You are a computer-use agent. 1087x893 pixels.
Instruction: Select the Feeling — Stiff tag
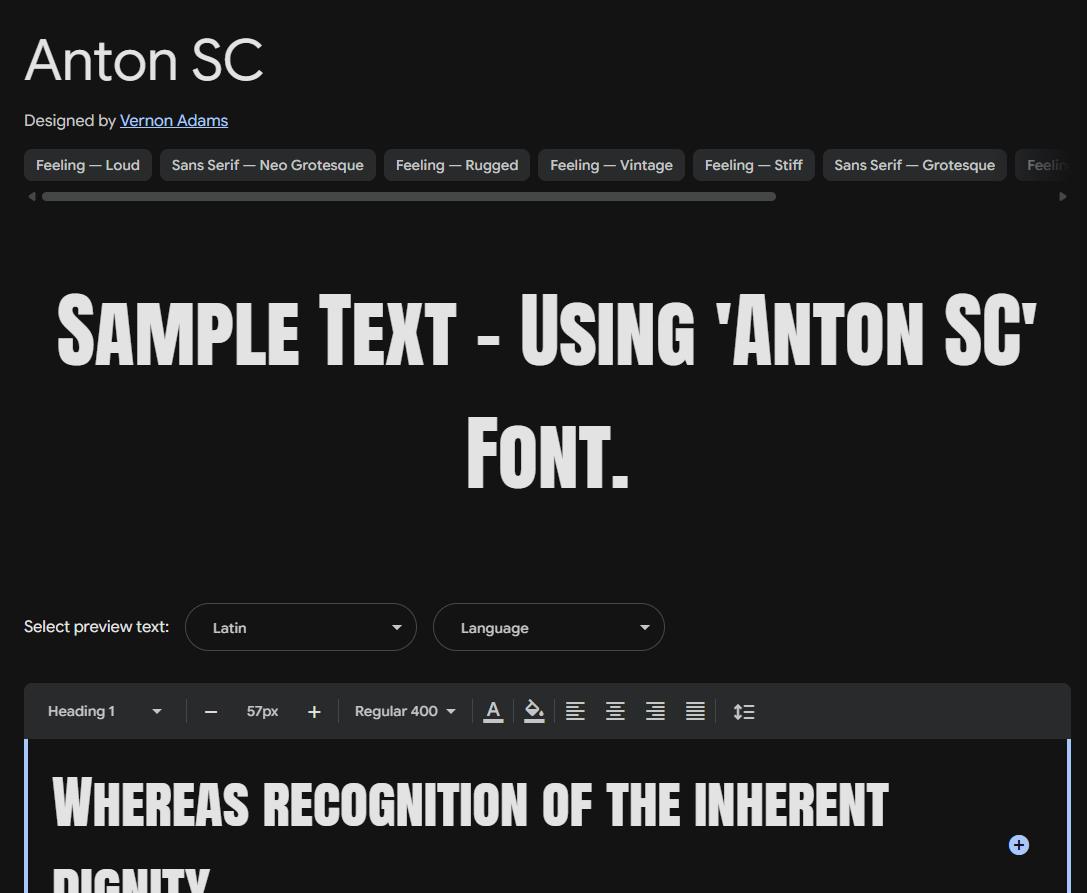pyautogui.click(x=754, y=165)
